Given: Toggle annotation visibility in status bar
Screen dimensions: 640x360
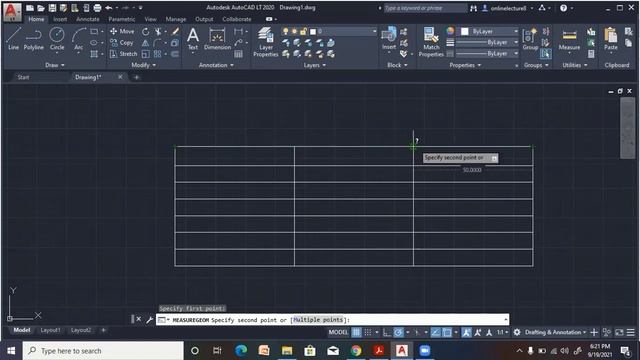Looking at the screenshot, I should pos(466,332).
